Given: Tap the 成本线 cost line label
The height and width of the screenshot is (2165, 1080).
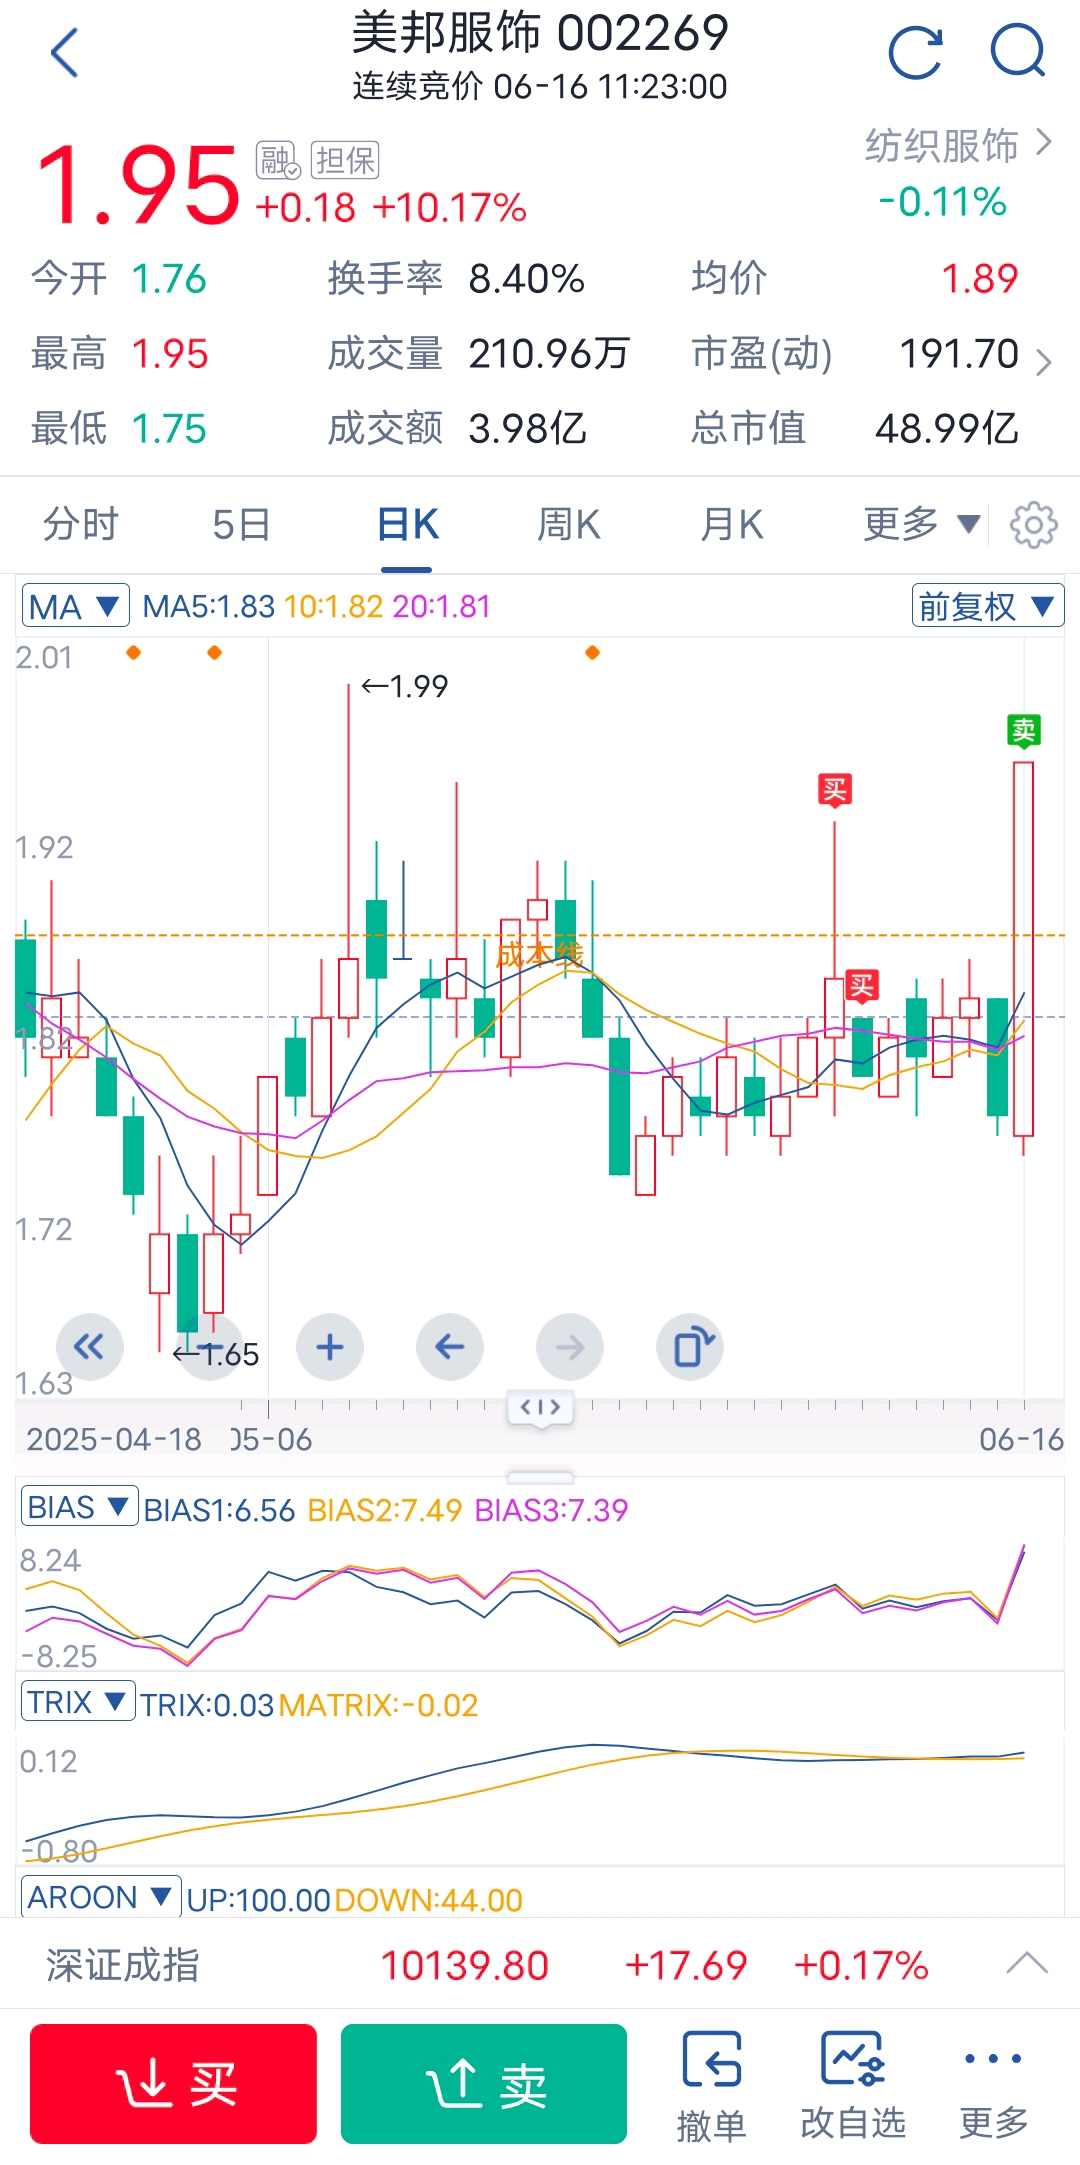Looking at the screenshot, I should (x=539, y=954).
